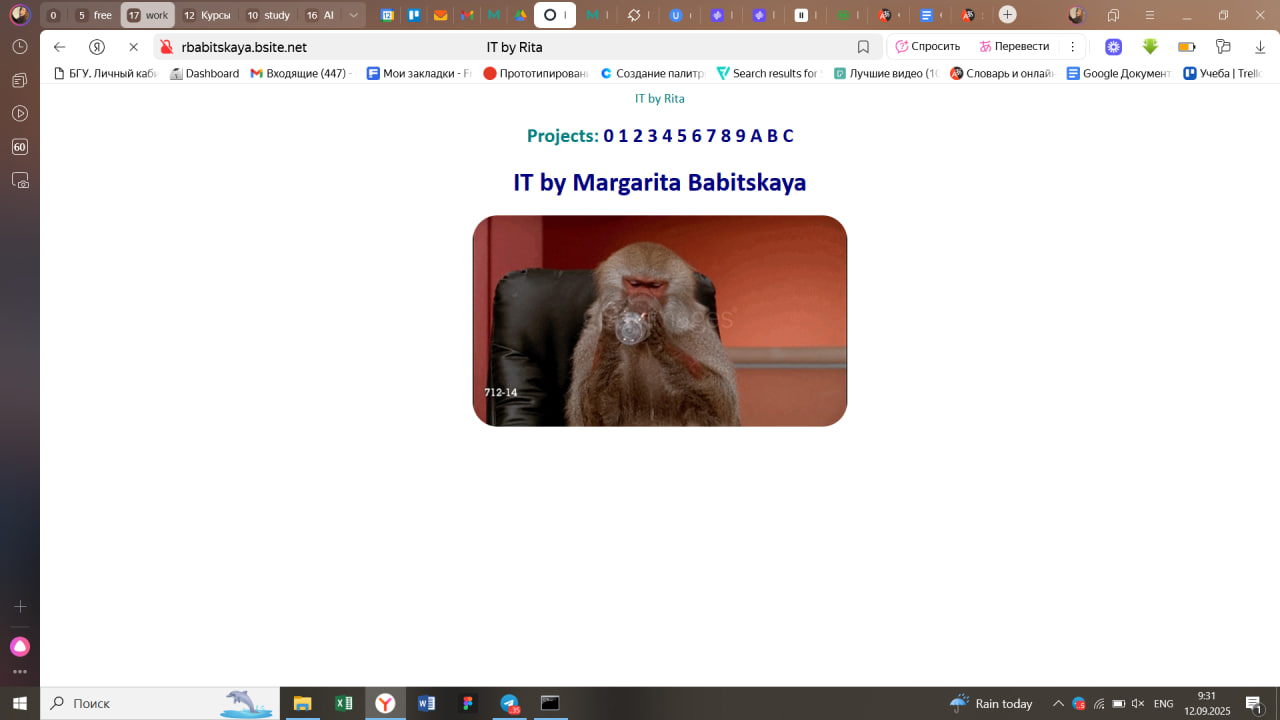Launch Figma from the taskbar

point(467,703)
